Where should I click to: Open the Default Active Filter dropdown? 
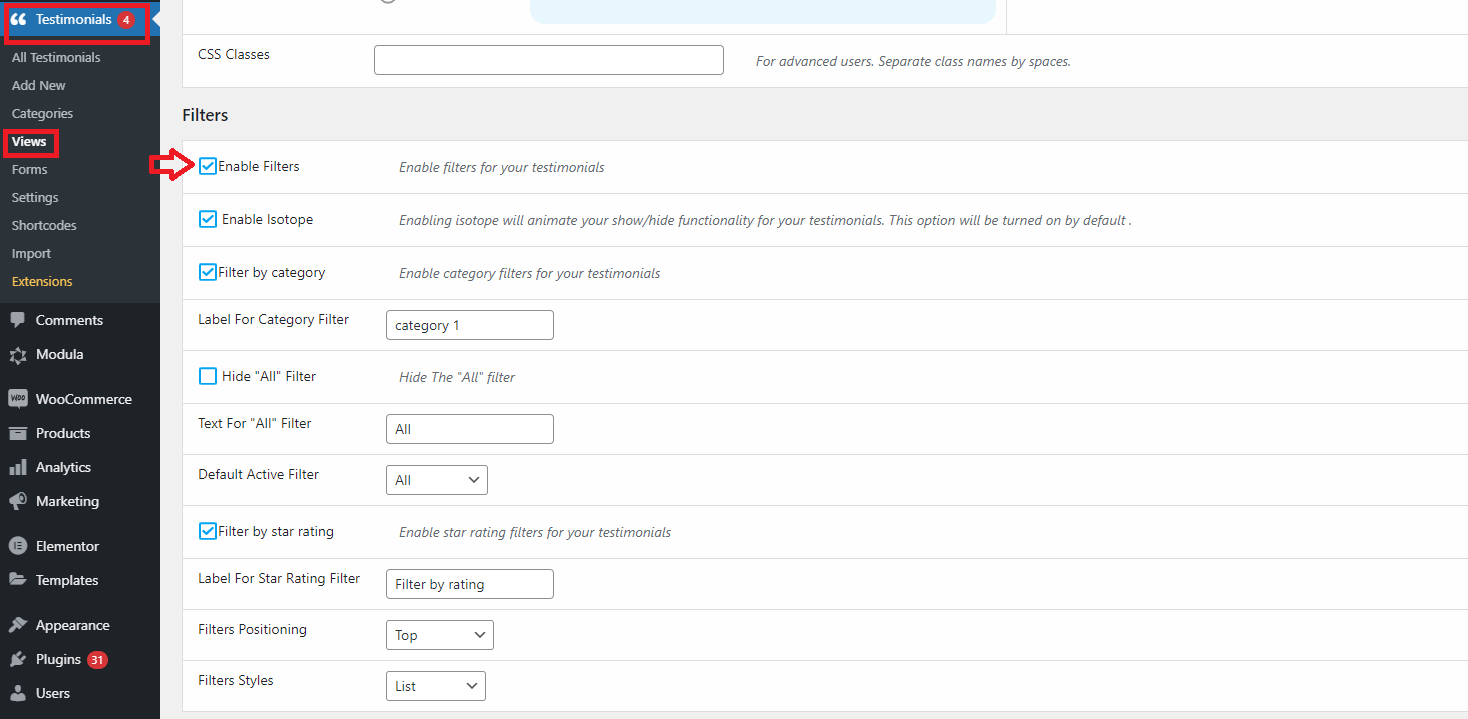point(437,480)
